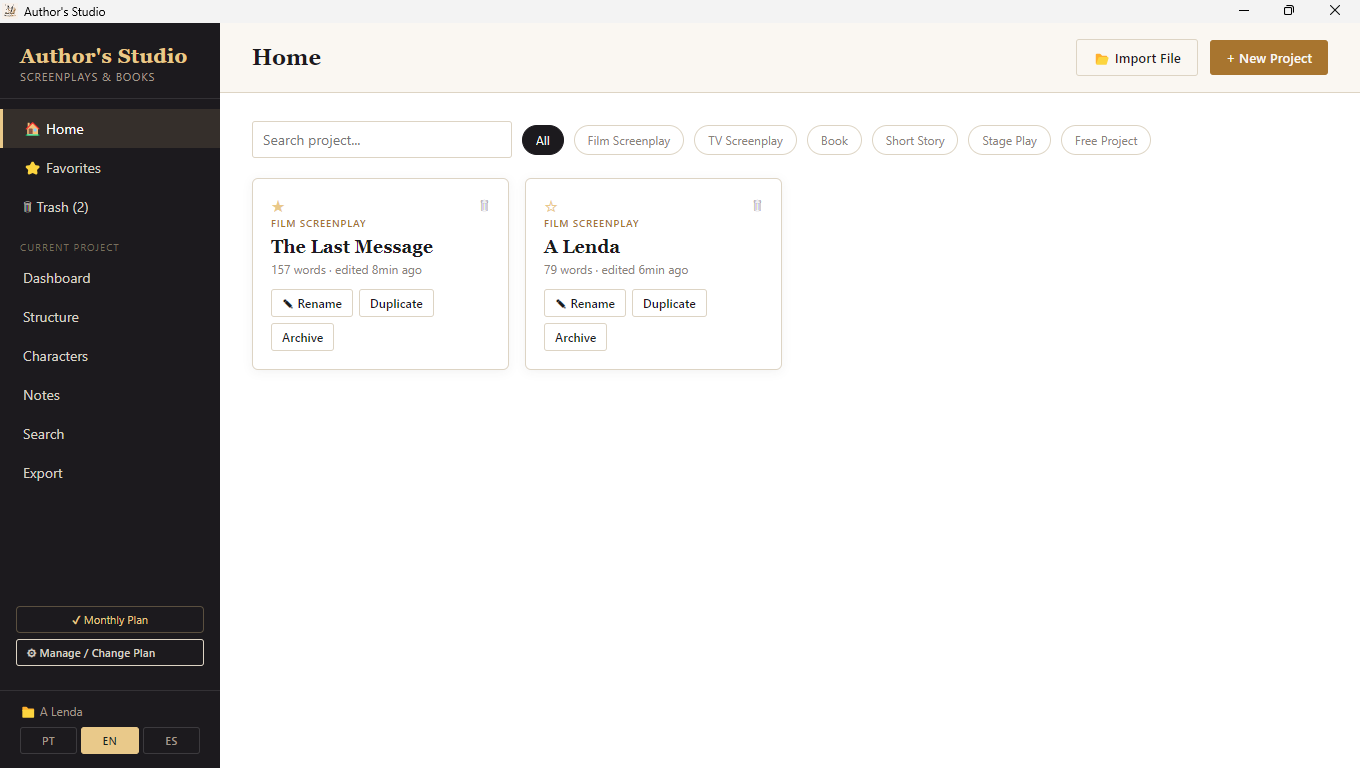The height and width of the screenshot is (768, 1360).
Task: Select the All filter chip
Action: [543, 140]
